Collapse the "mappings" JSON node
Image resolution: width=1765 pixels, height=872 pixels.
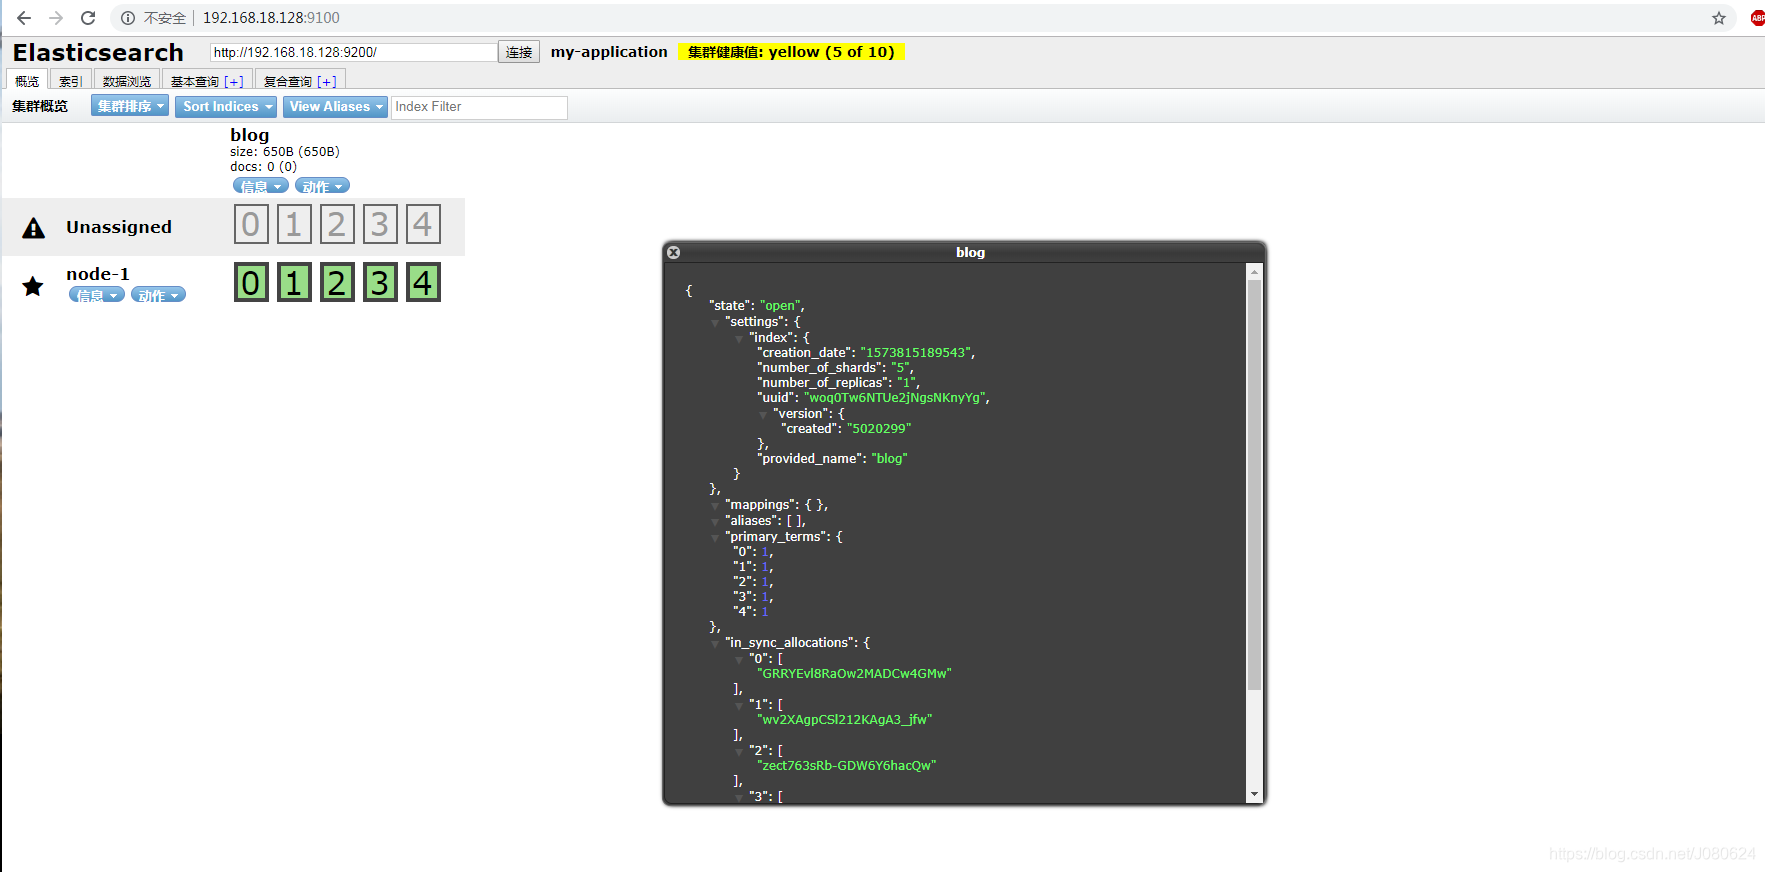pyautogui.click(x=715, y=506)
